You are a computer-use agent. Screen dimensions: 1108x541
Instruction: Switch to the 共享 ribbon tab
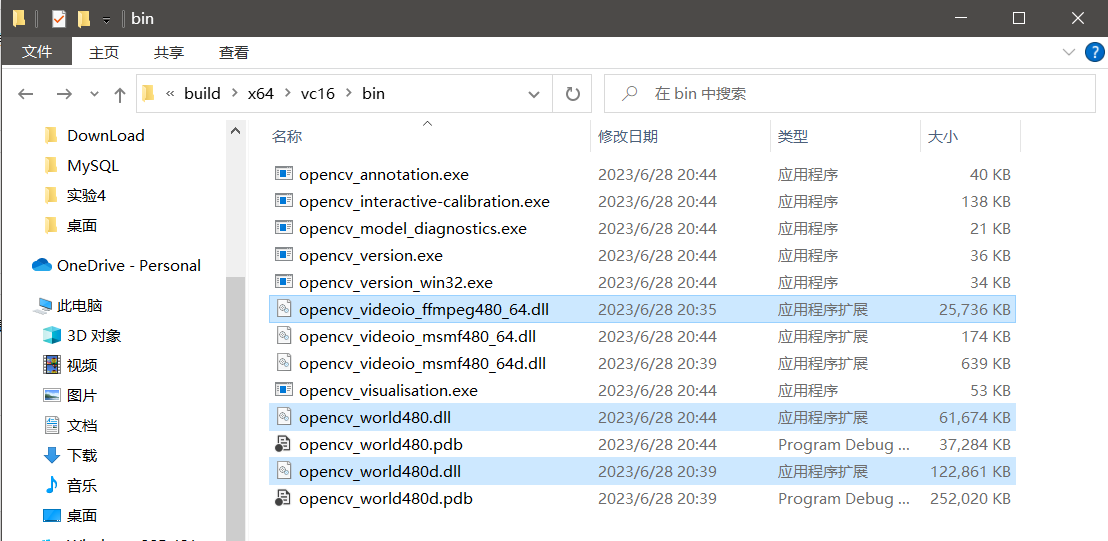click(x=169, y=52)
